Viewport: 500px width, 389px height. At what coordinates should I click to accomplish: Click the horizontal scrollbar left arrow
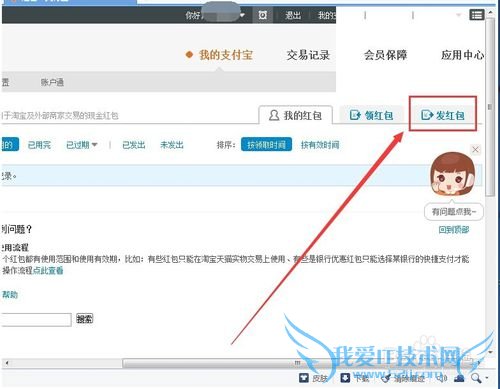coord(7,363)
